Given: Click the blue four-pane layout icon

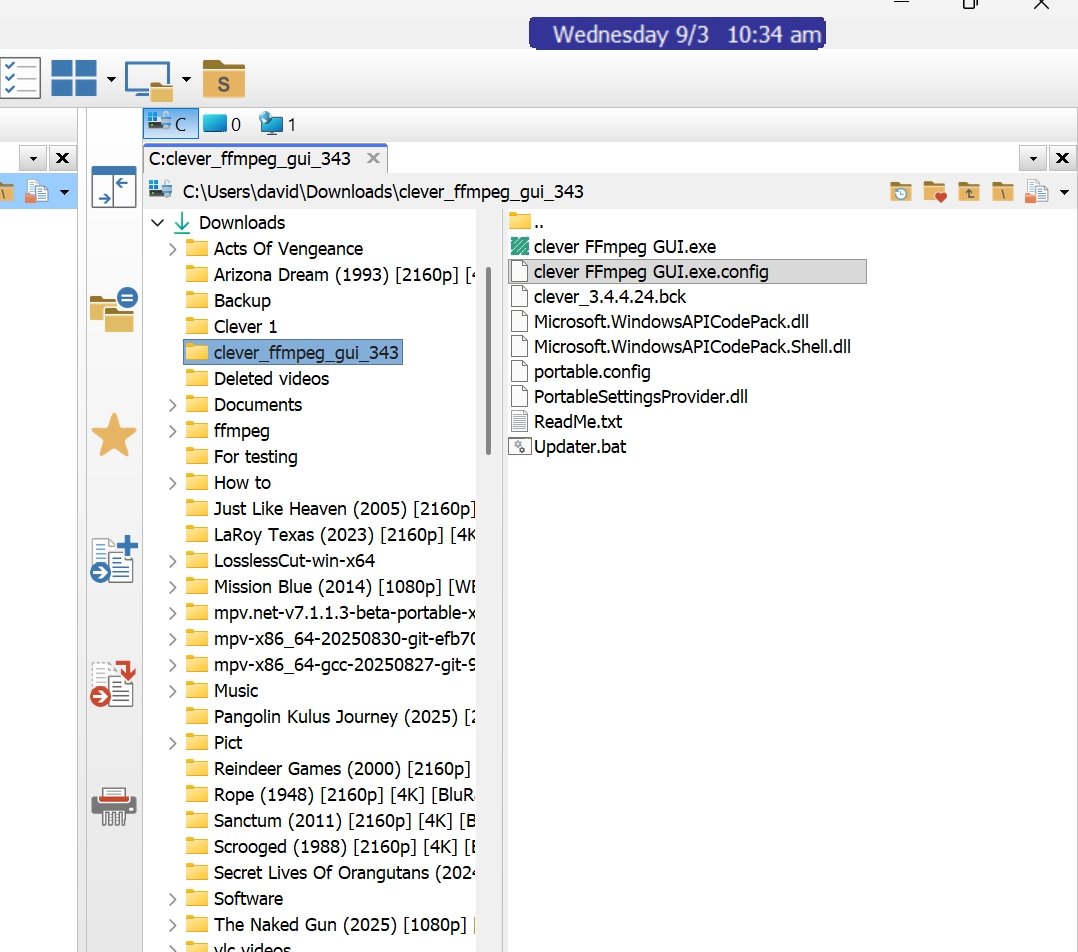Looking at the screenshot, I should (74, 78).
